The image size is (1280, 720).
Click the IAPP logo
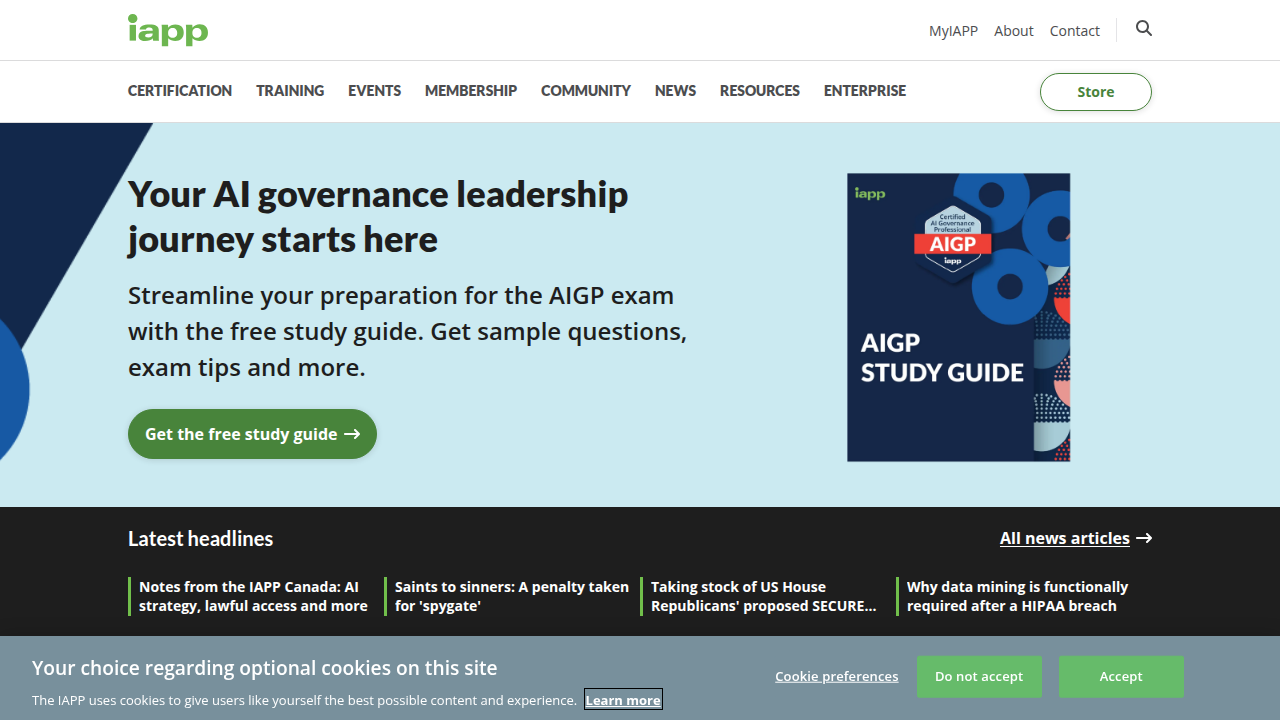pyautogui.click(x=168, y=30)
